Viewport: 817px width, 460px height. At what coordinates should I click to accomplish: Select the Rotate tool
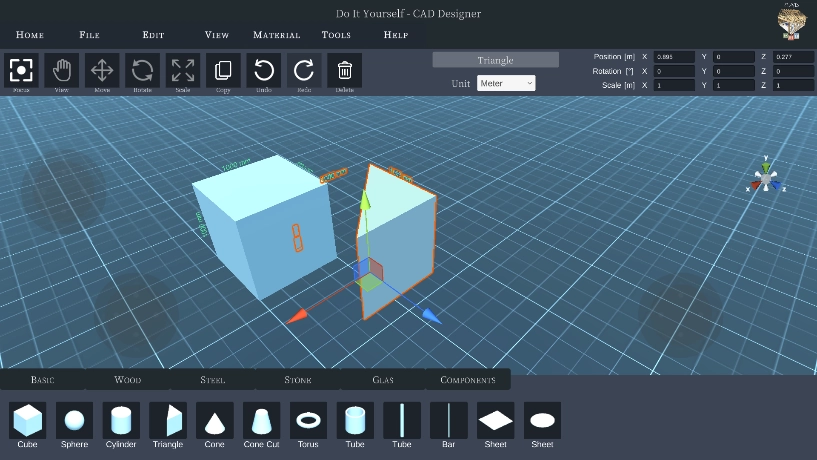click(142, 70)
